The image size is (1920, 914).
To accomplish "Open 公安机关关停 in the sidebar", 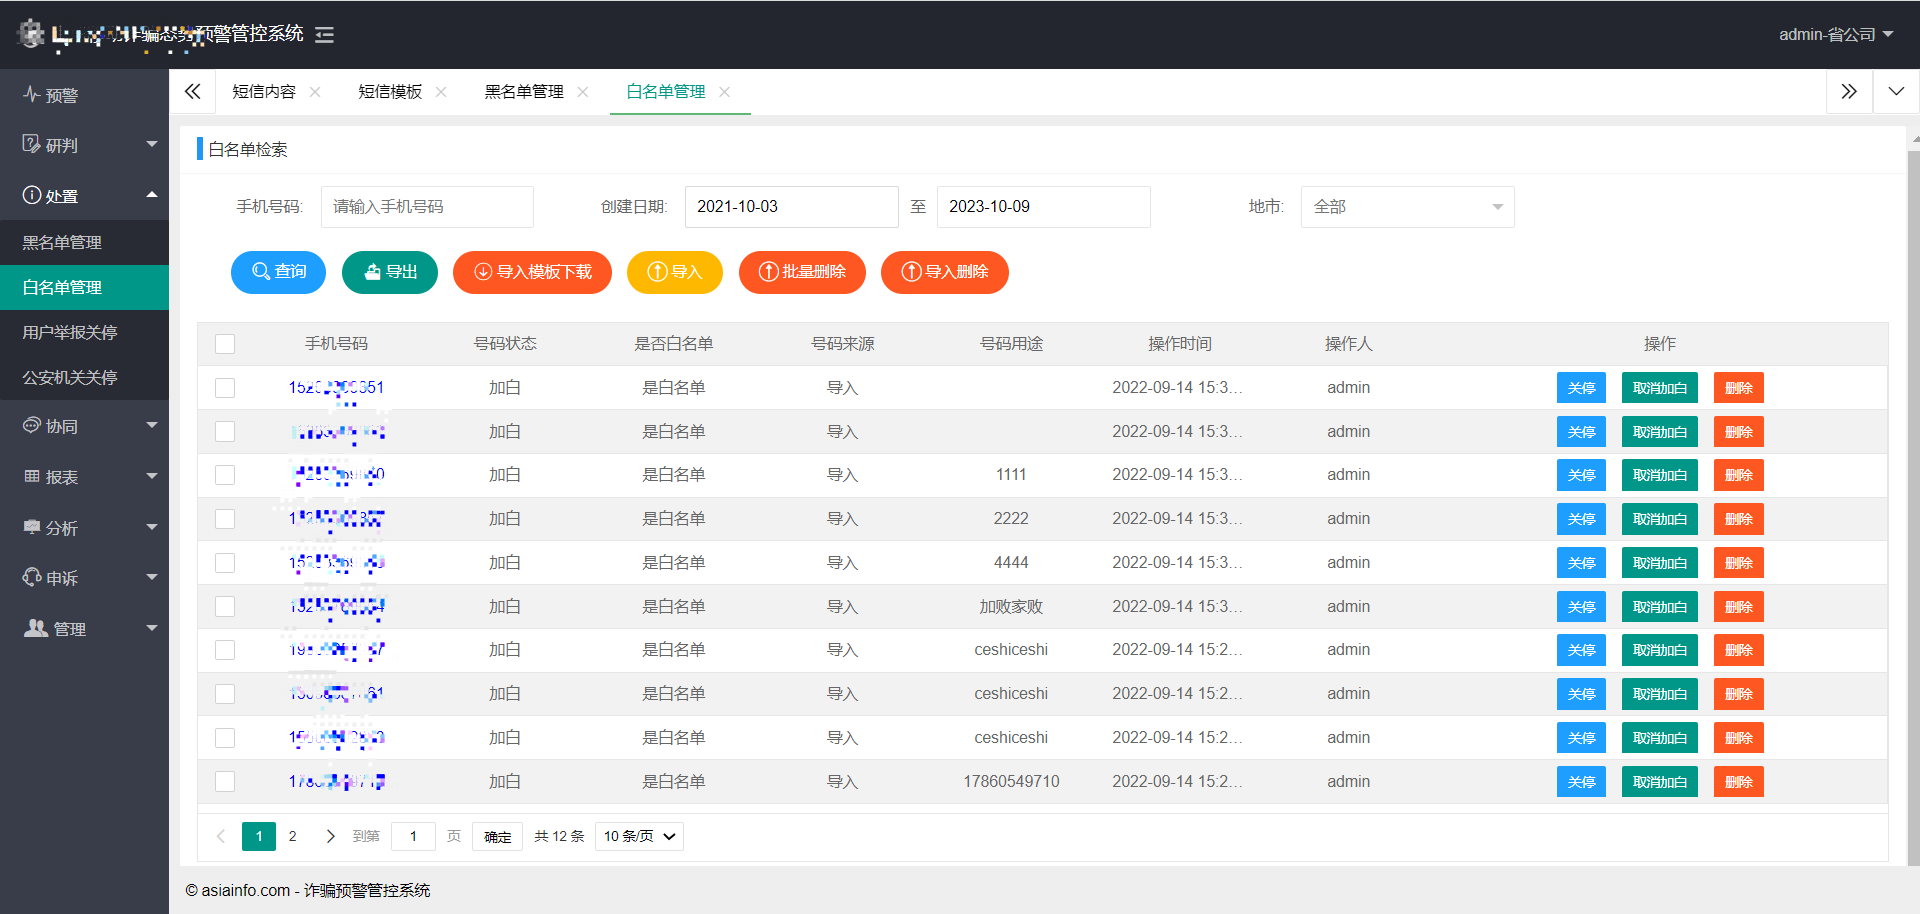I will [84, 377].
